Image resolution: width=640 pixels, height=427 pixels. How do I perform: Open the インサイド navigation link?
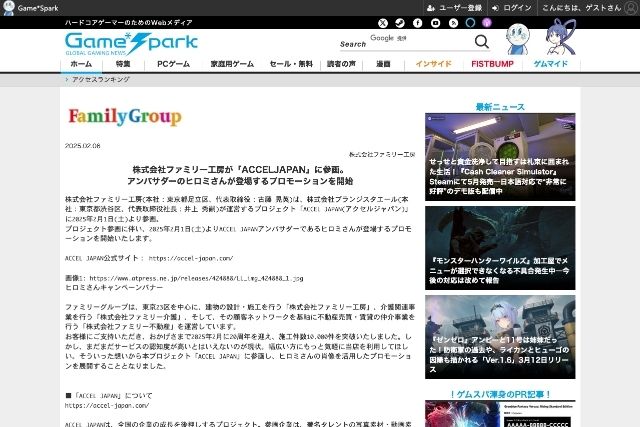(x=433, y=64)
